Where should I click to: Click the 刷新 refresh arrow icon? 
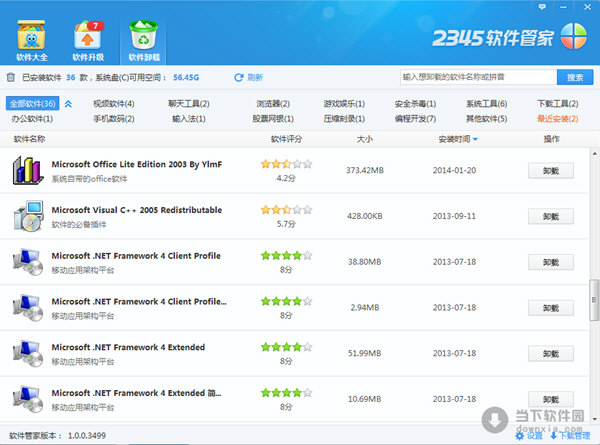[x=238, y=77]
